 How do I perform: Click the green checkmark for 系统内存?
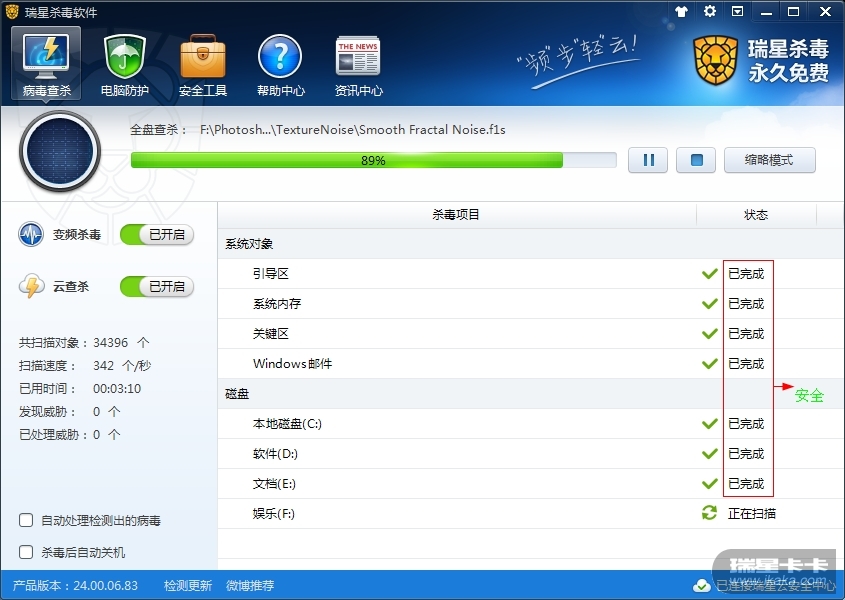click(710, 304)
